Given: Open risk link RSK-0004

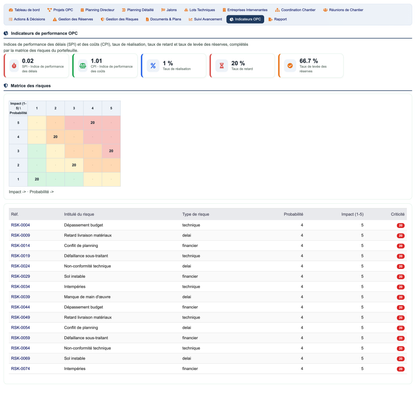Looking at the screenshot, I should [20, 225].
